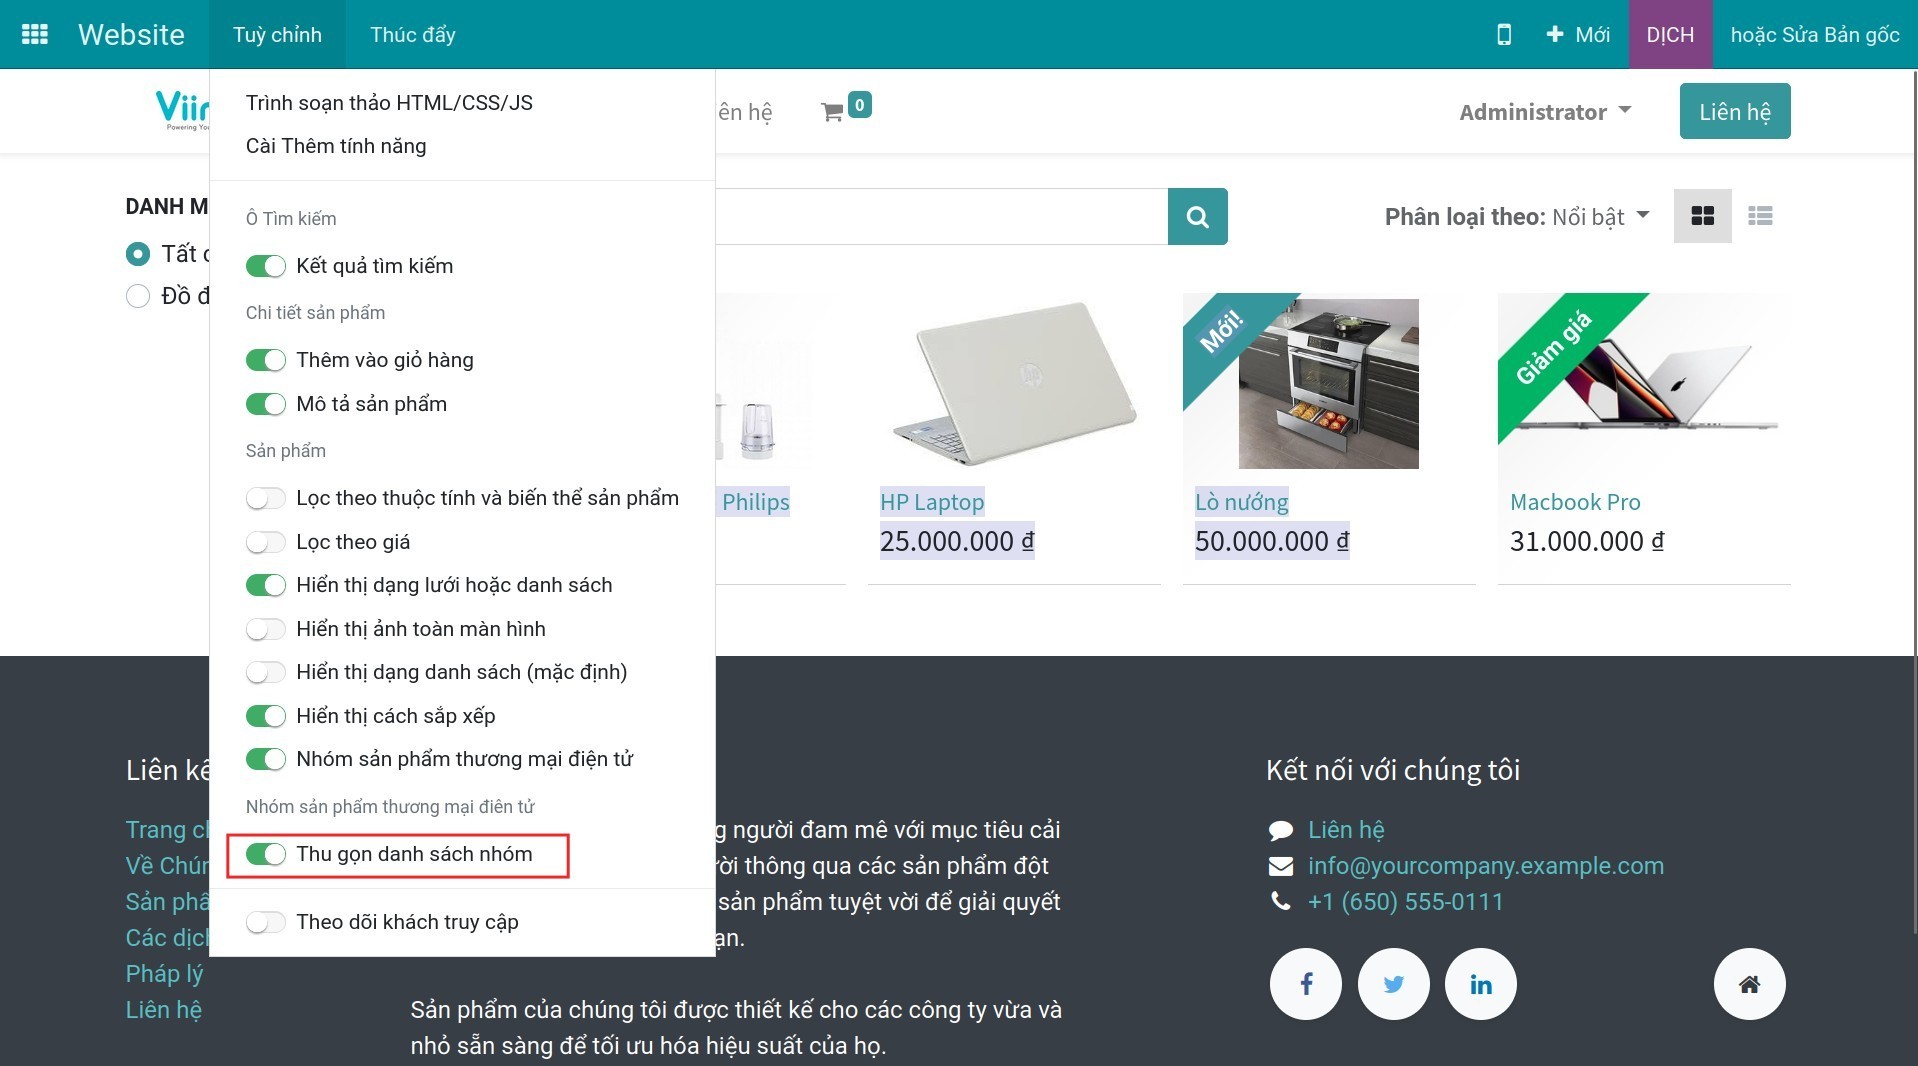Open the apps grid menu icon
Screen dimensions: 1918x1066
(35, 34)
